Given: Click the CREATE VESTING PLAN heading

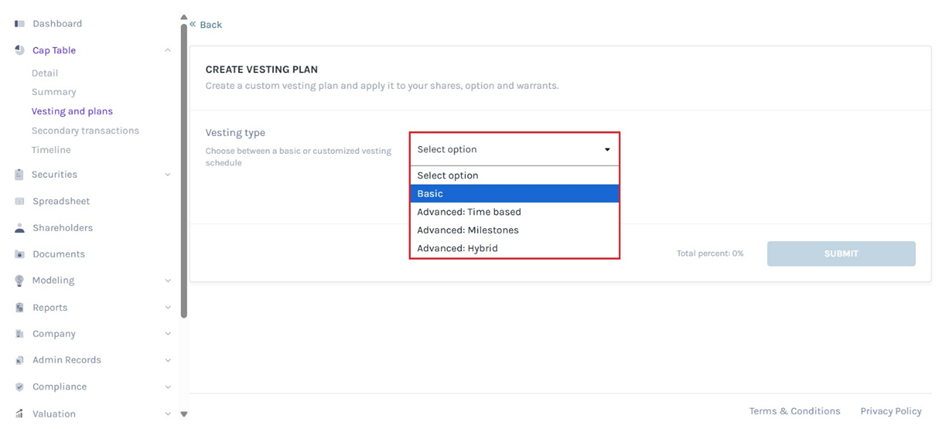Looking at the screenshot, I should tap(262, 70).
